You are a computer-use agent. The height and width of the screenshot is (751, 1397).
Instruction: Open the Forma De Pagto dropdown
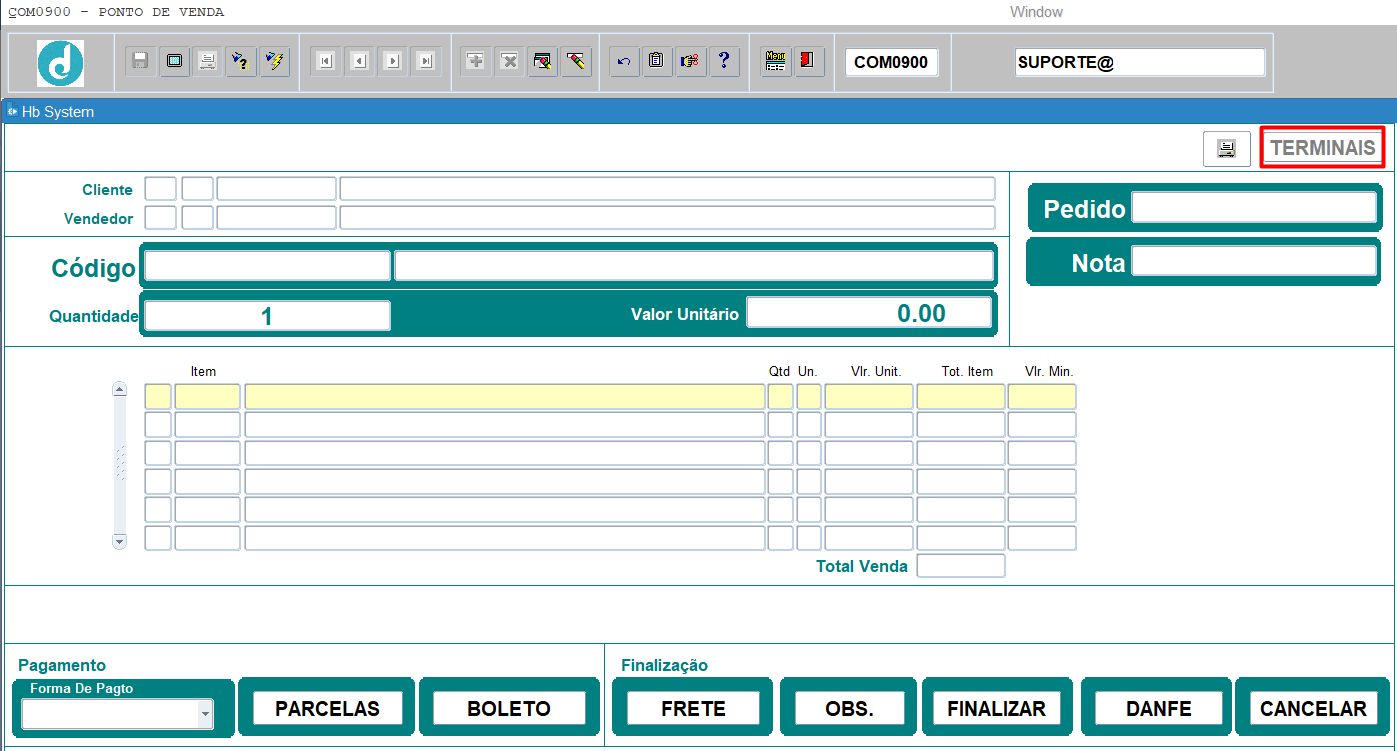(x=205, y=714)
